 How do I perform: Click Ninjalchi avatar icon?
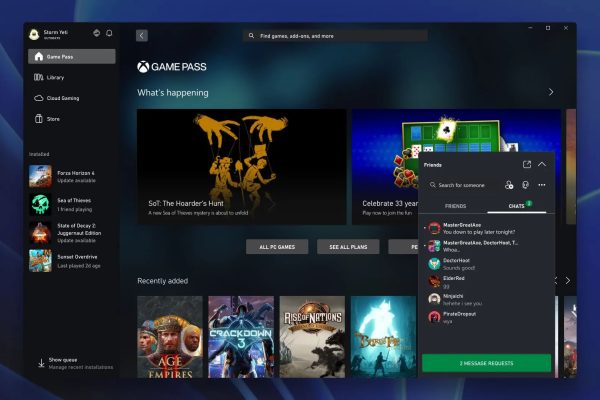(434, 299)
